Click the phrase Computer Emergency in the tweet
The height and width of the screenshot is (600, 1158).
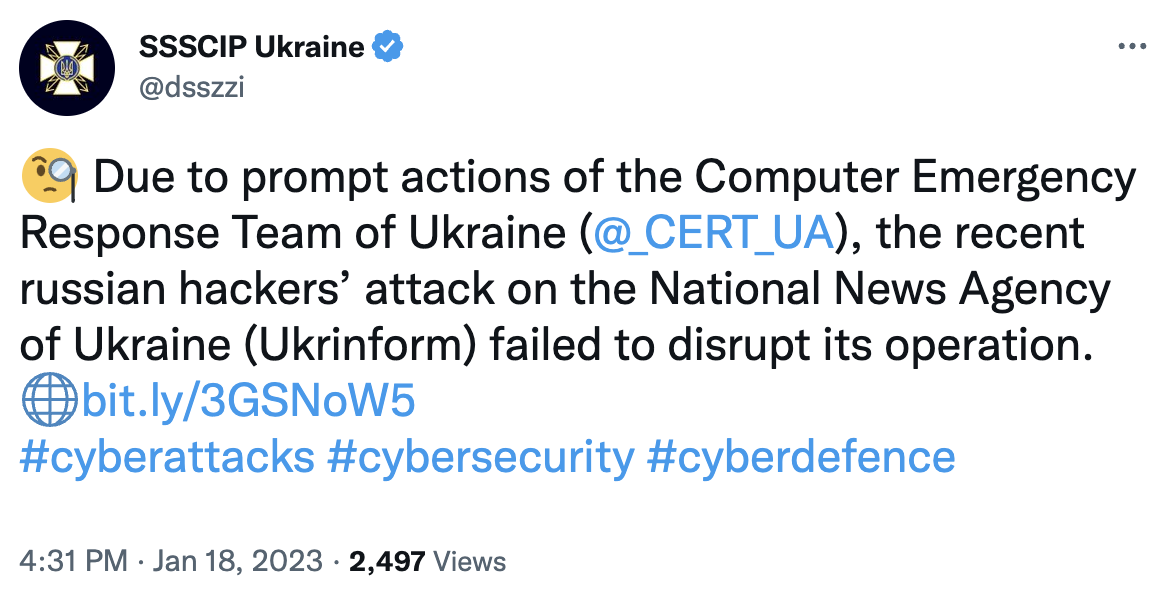915,177
